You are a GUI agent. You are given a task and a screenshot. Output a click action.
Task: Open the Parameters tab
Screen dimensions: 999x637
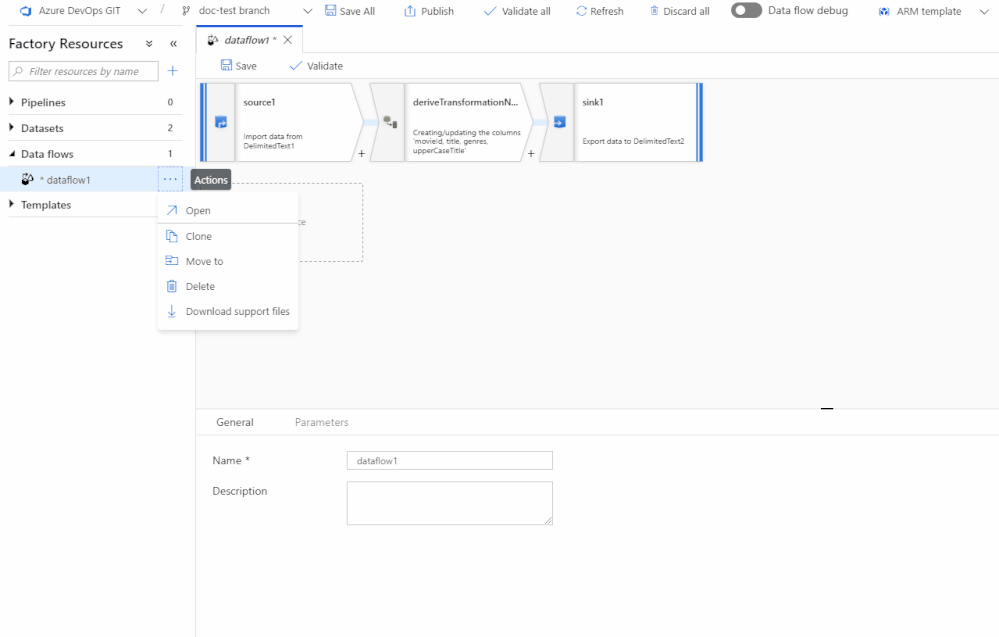322,422
